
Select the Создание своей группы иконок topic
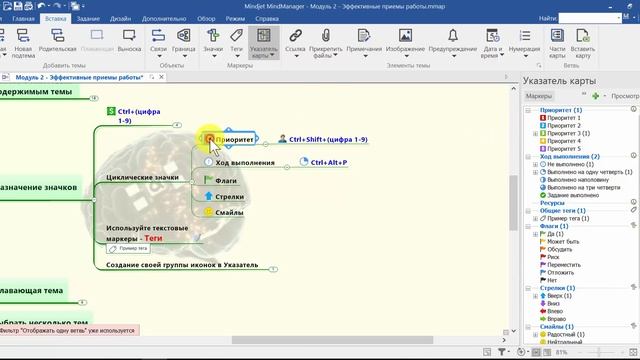[182, 265]
